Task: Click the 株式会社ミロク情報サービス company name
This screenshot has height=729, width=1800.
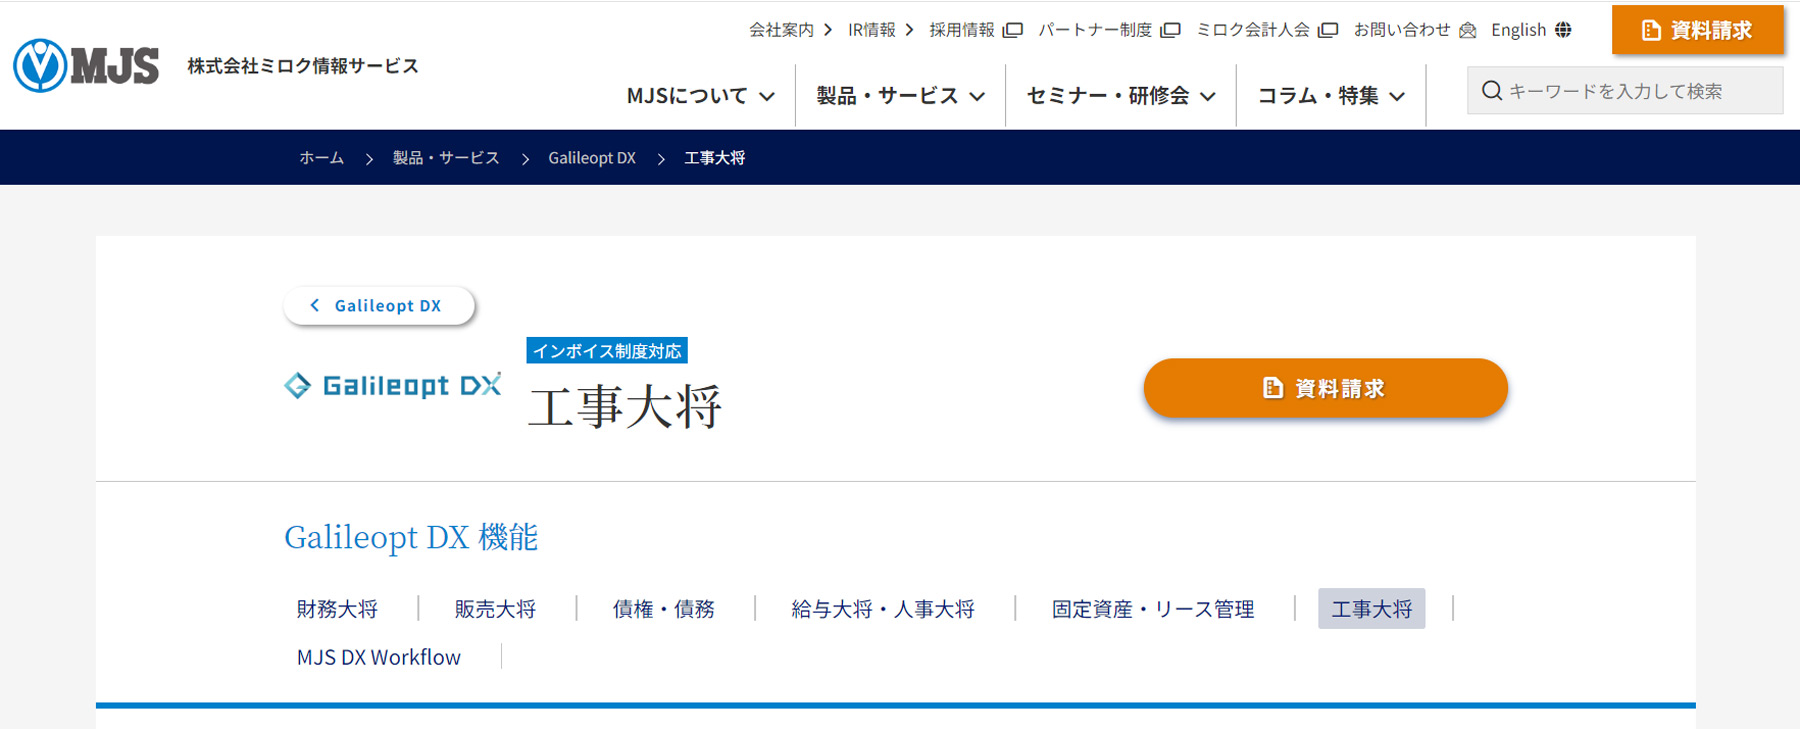Action: point(303,66)
